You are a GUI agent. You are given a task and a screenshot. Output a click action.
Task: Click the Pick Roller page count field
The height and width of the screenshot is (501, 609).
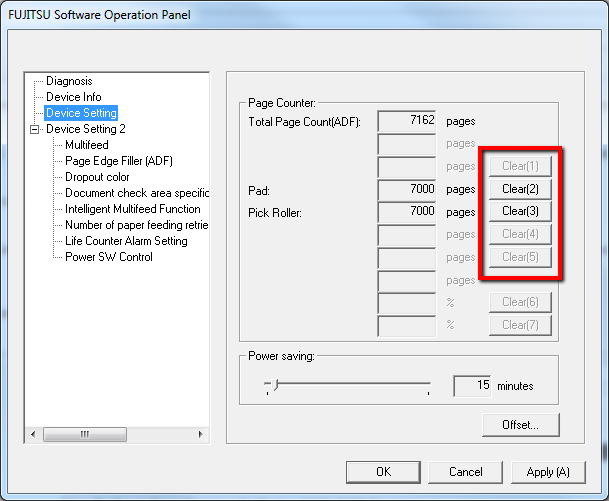pyautogui.click(x=407, y=212)
